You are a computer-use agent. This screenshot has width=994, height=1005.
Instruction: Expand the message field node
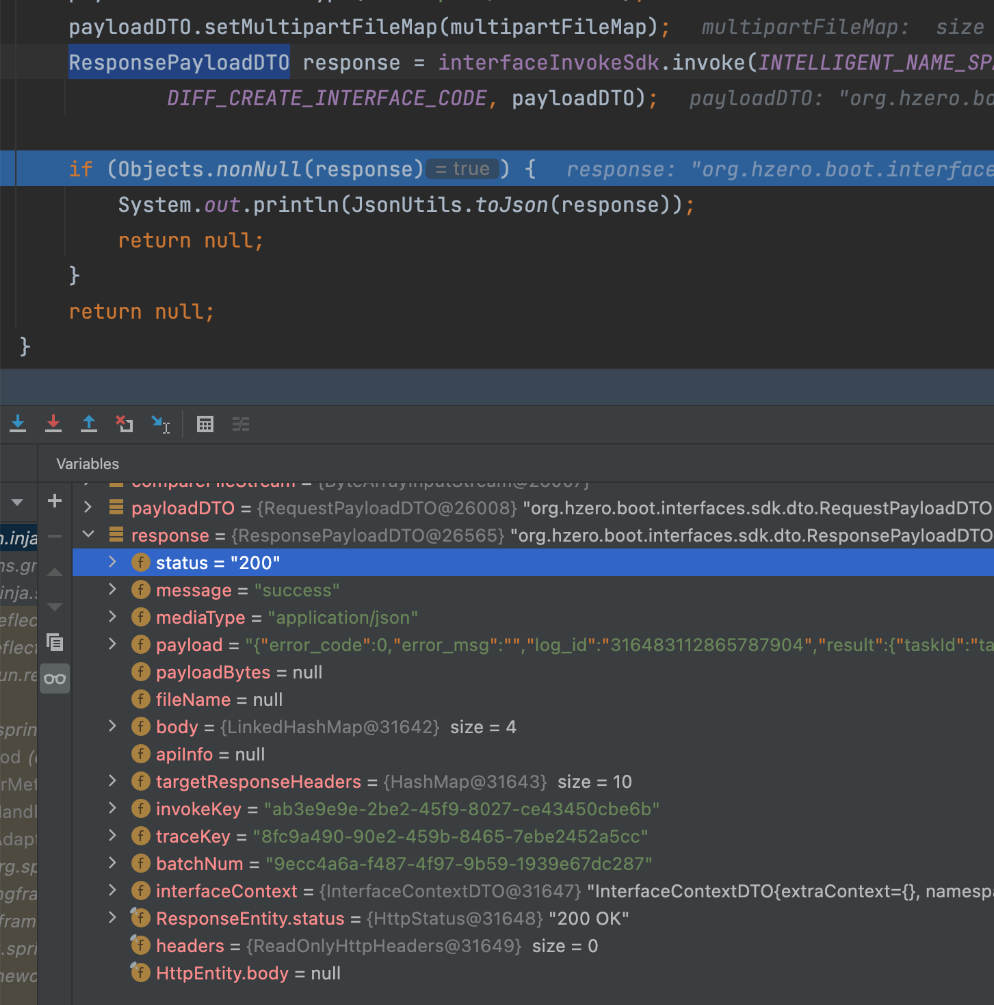point(113,589)
